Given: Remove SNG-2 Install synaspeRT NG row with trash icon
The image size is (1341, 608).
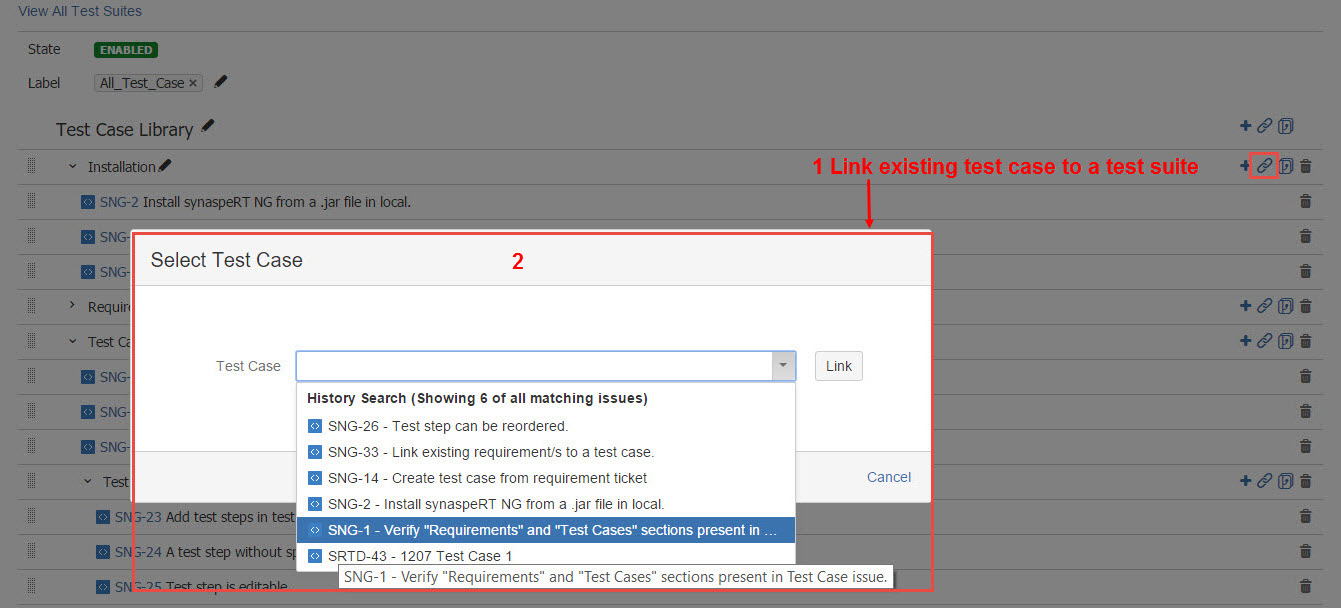Looking at the screenshot, I should pos(1305,201).
